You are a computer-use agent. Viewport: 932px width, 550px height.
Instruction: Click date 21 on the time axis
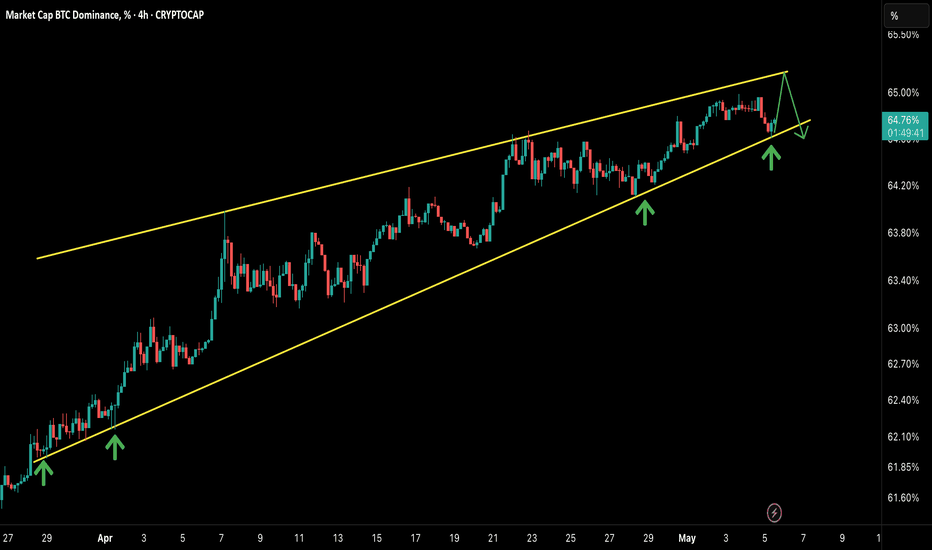[x=493, y=538]
